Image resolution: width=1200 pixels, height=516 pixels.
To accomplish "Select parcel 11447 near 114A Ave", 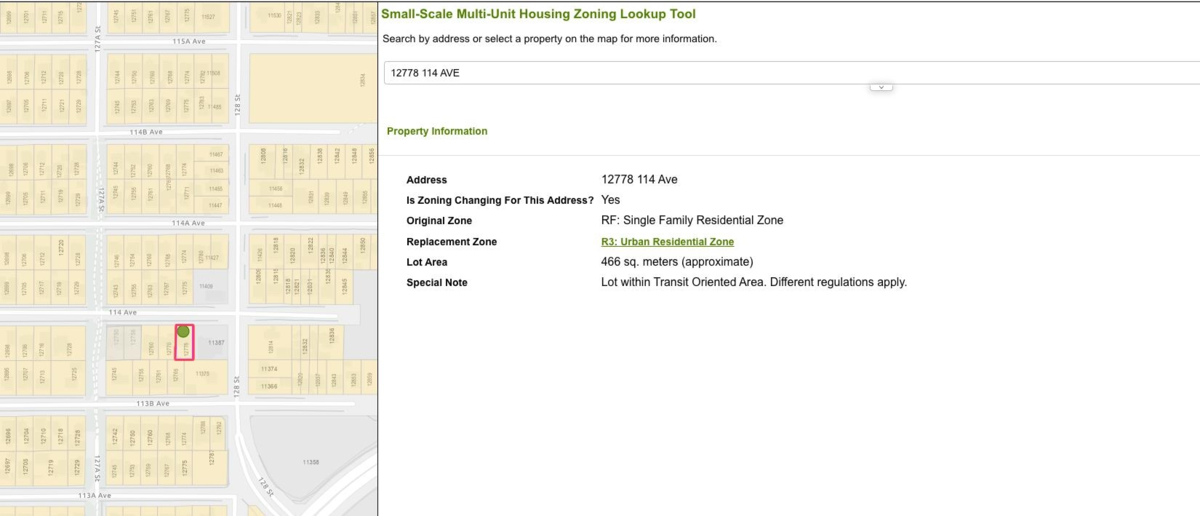I will 216,204.
